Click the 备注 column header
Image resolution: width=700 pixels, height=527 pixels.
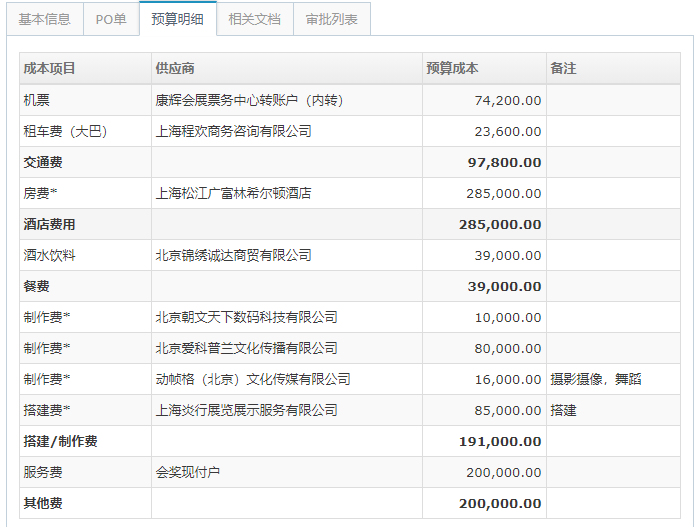point(563,68)
